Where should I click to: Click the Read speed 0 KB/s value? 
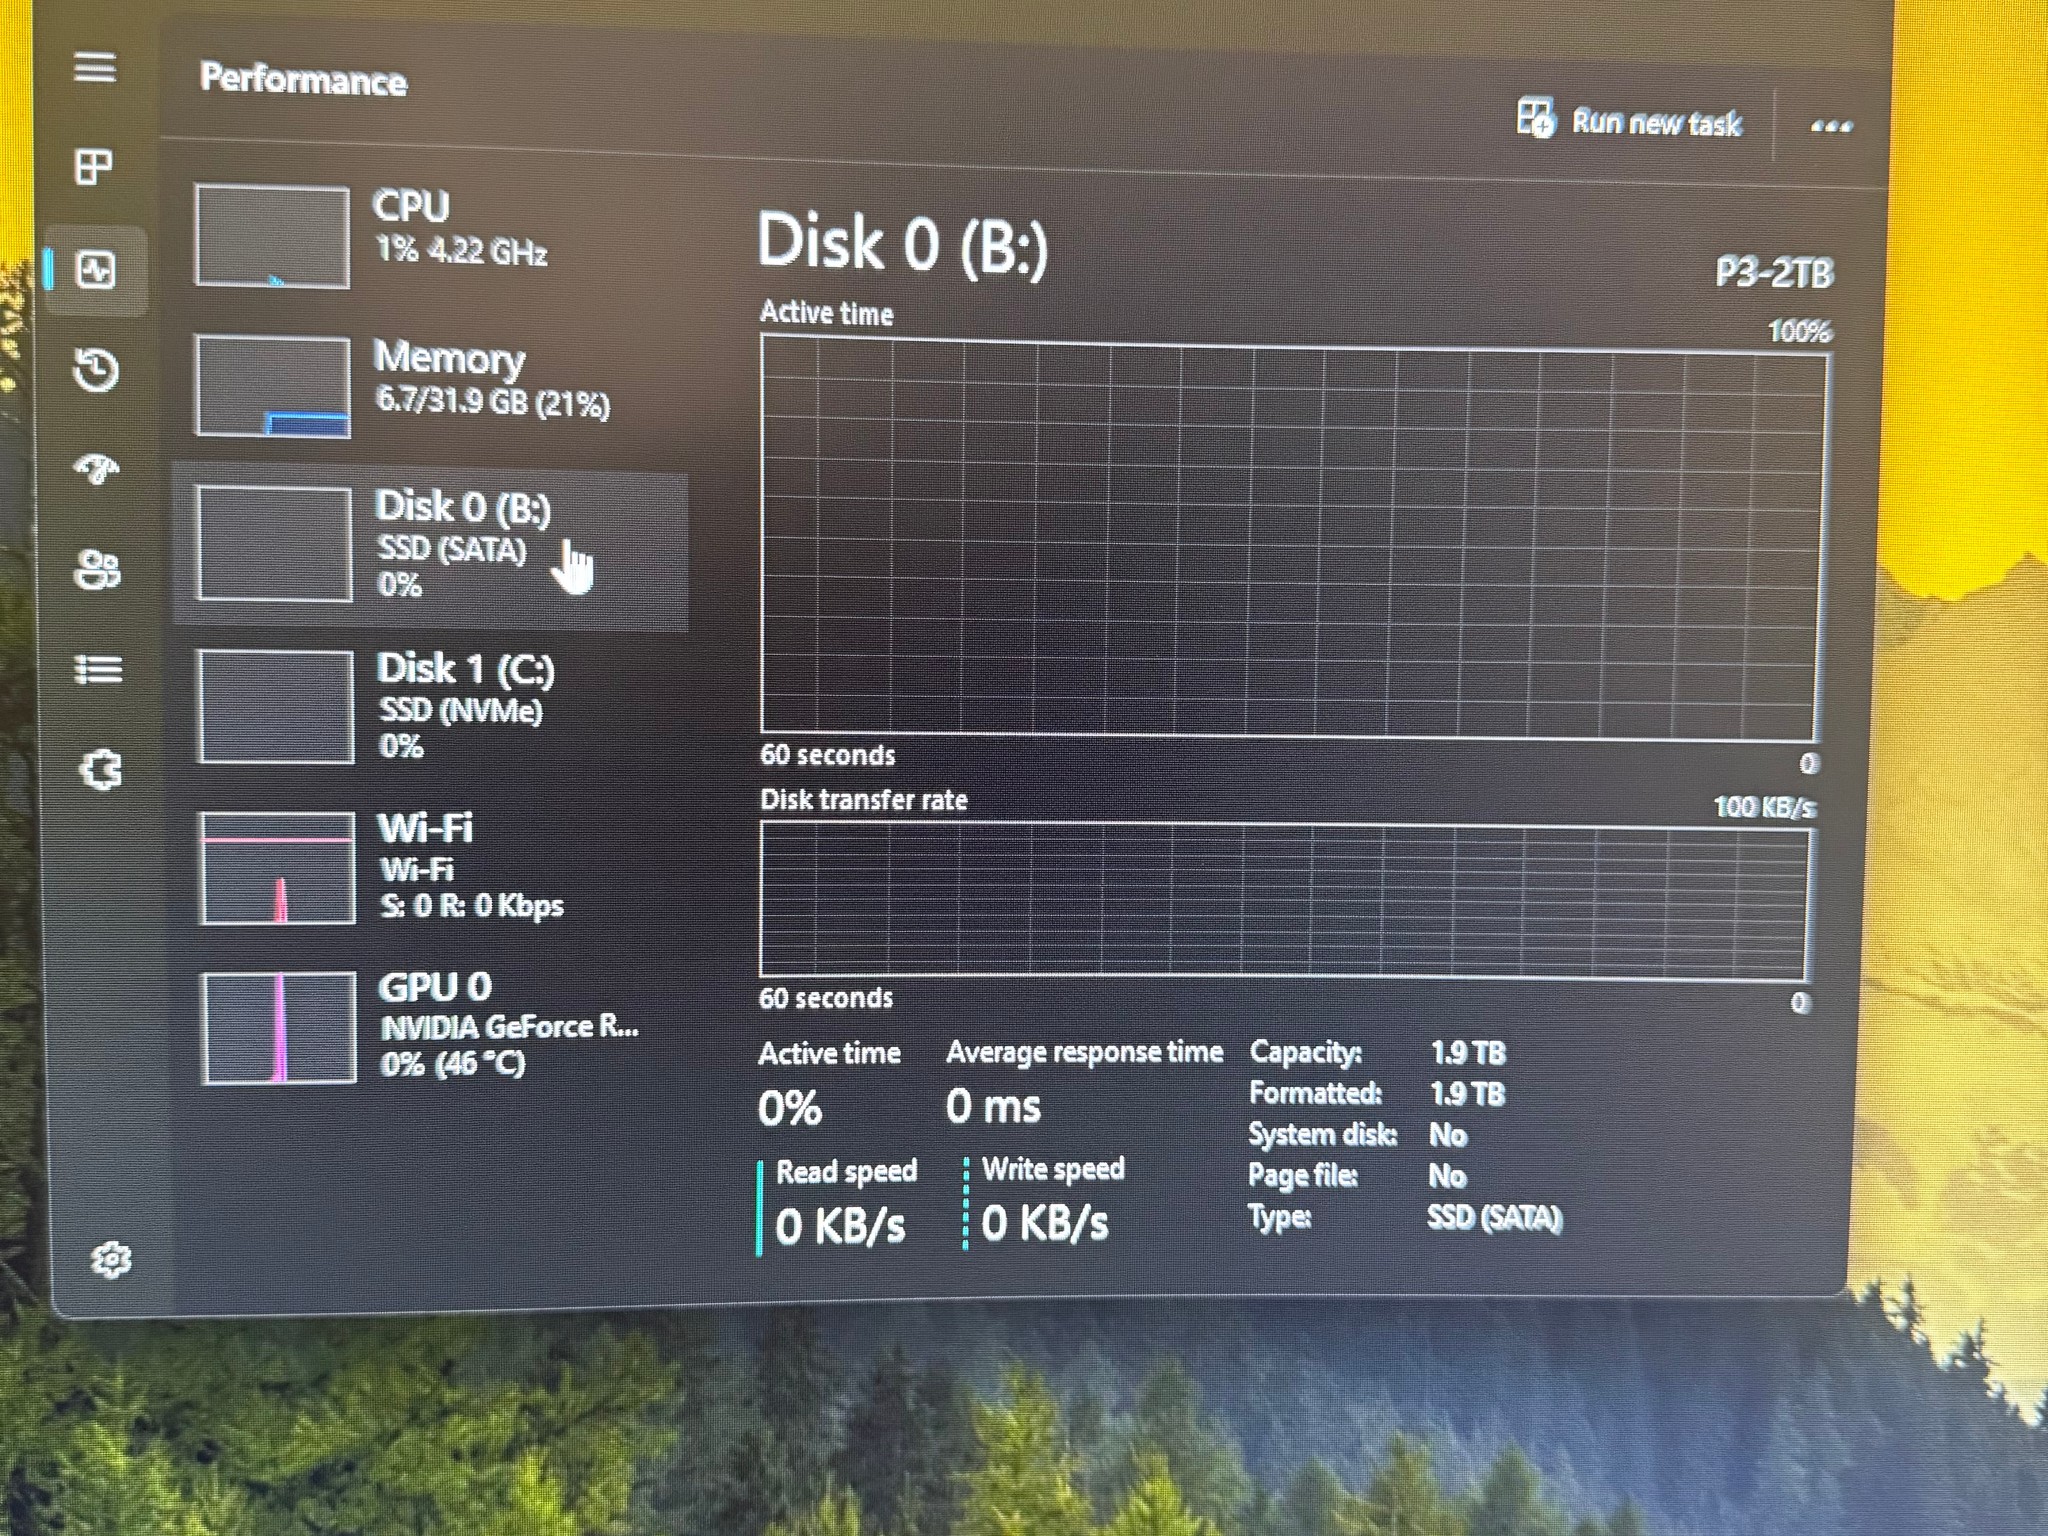click(840, 1226)
